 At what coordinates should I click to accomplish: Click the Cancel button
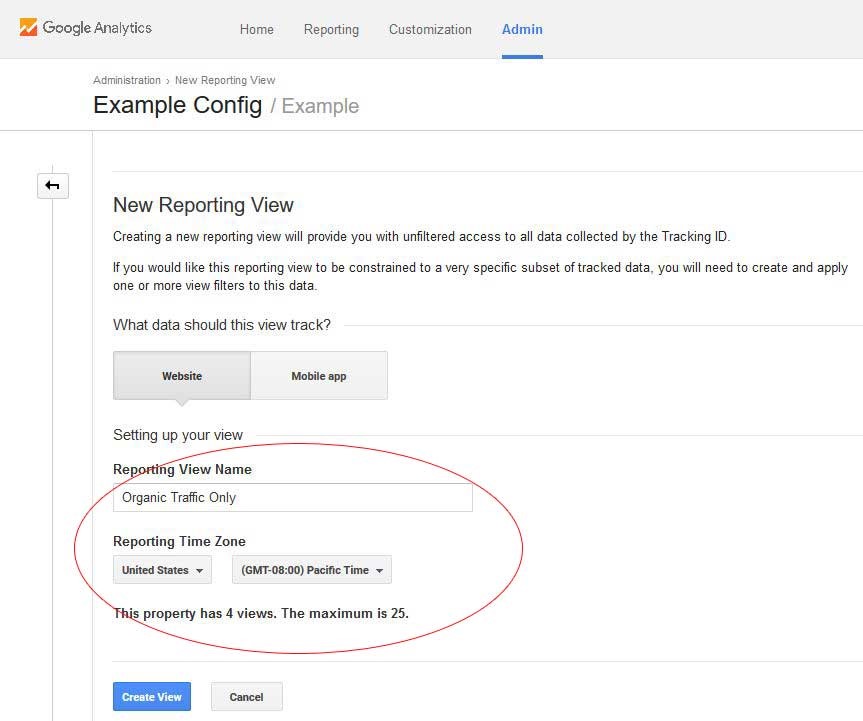tap(247, 697)
